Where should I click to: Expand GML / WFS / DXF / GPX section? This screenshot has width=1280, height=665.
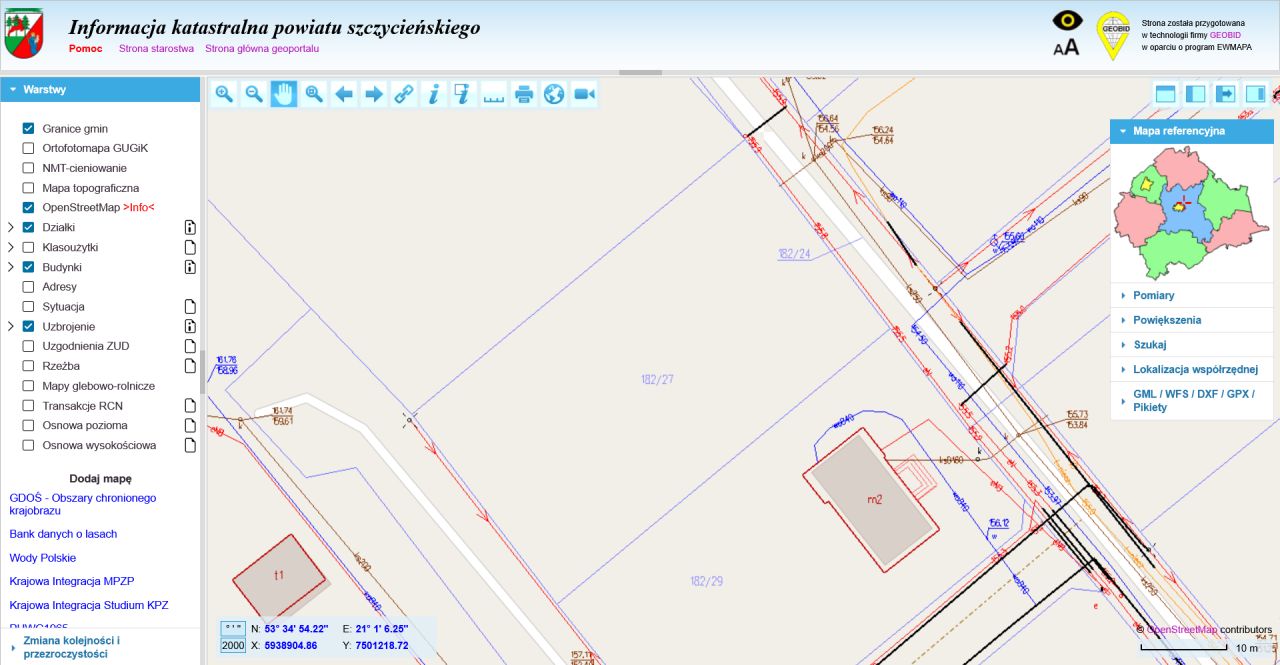coord(1192,401)
